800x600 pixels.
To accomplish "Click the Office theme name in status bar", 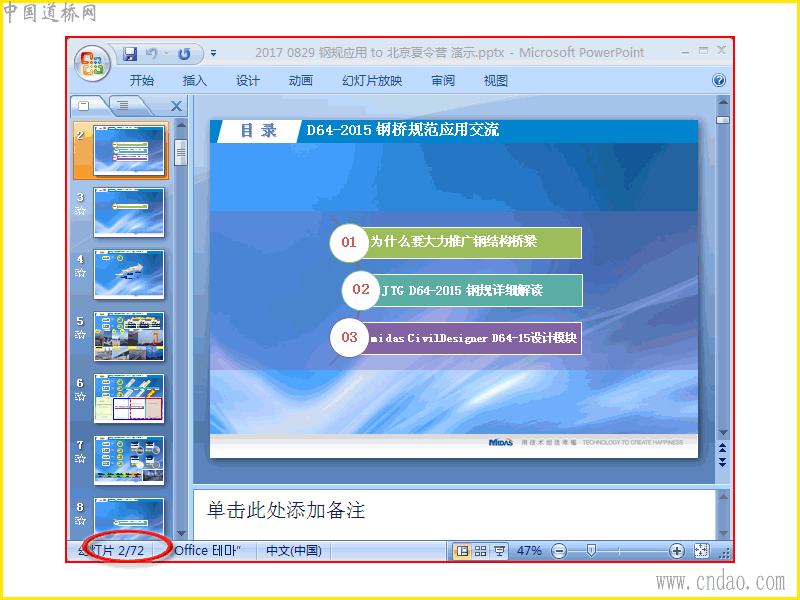I will [207, 551].
